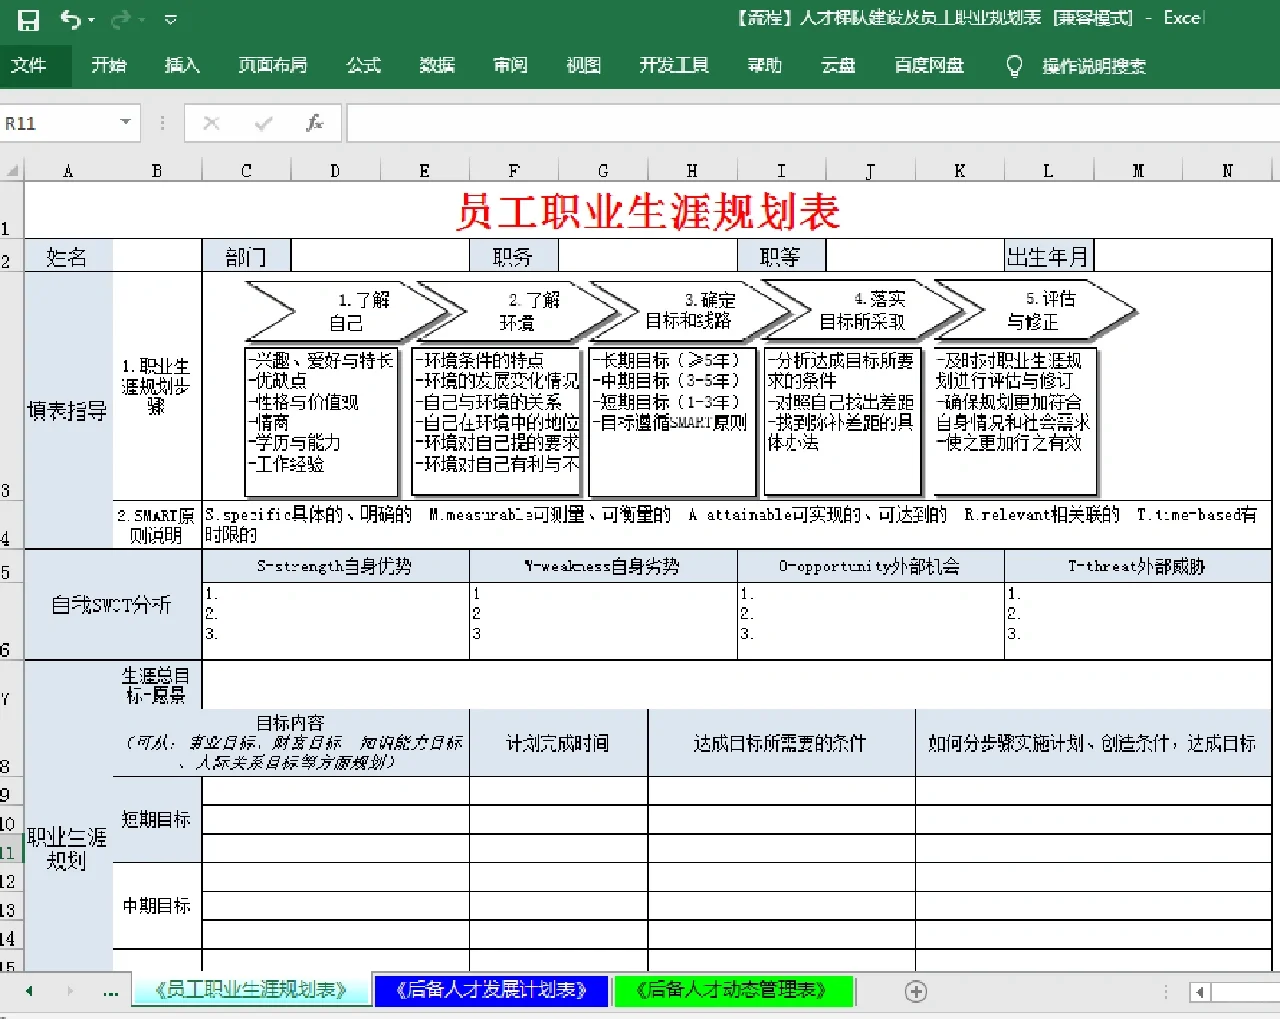Click inside the formula bar input area
This screenshot has height=1019, width=1280.
(812, 123)
